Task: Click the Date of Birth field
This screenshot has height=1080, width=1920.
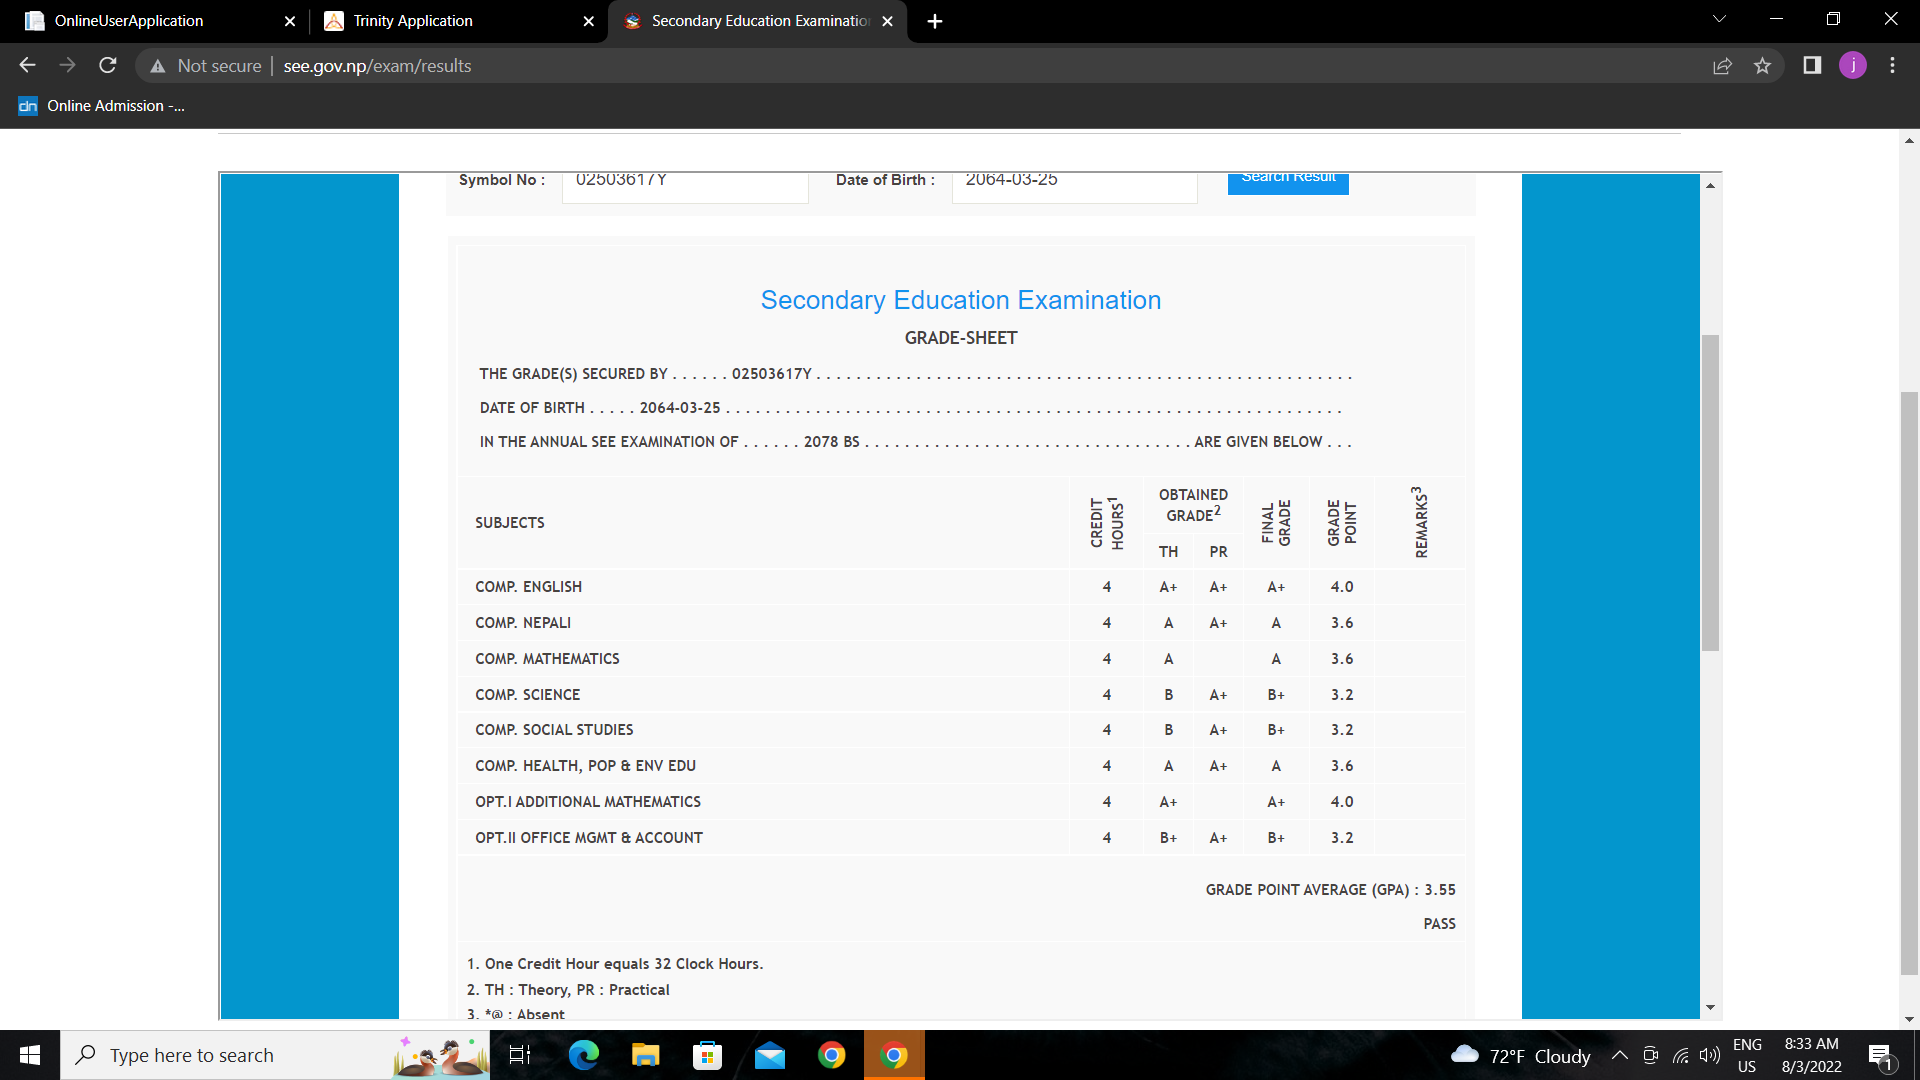Action: [1073, 184]
